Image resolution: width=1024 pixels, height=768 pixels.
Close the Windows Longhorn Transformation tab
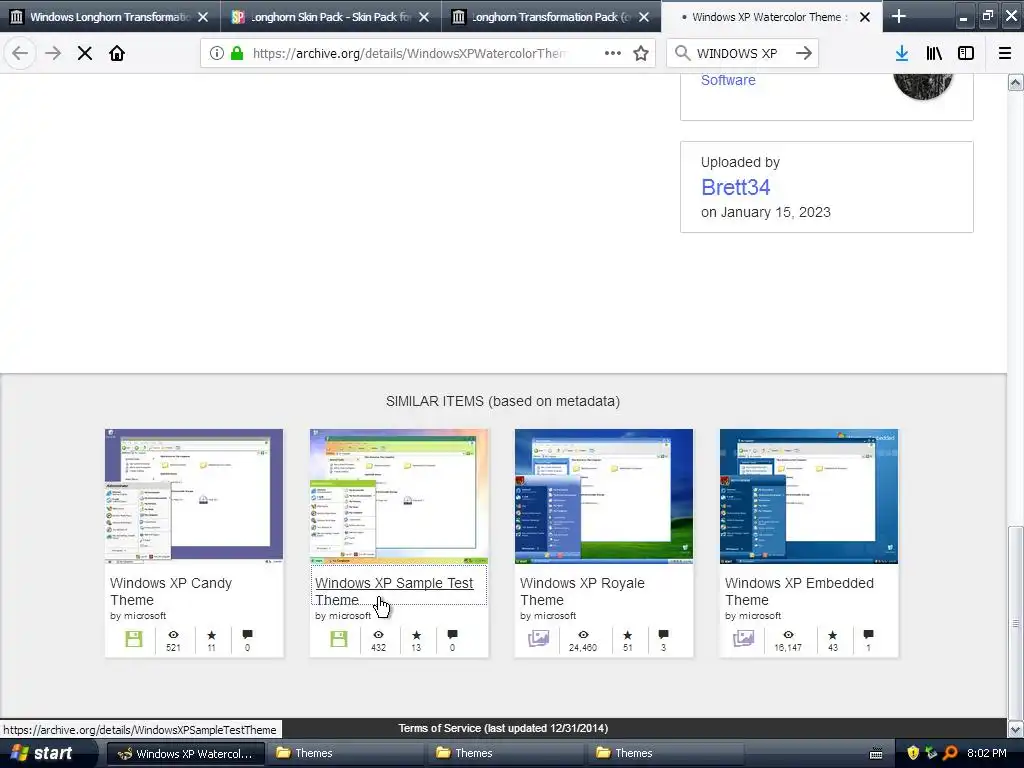point(203,17)
